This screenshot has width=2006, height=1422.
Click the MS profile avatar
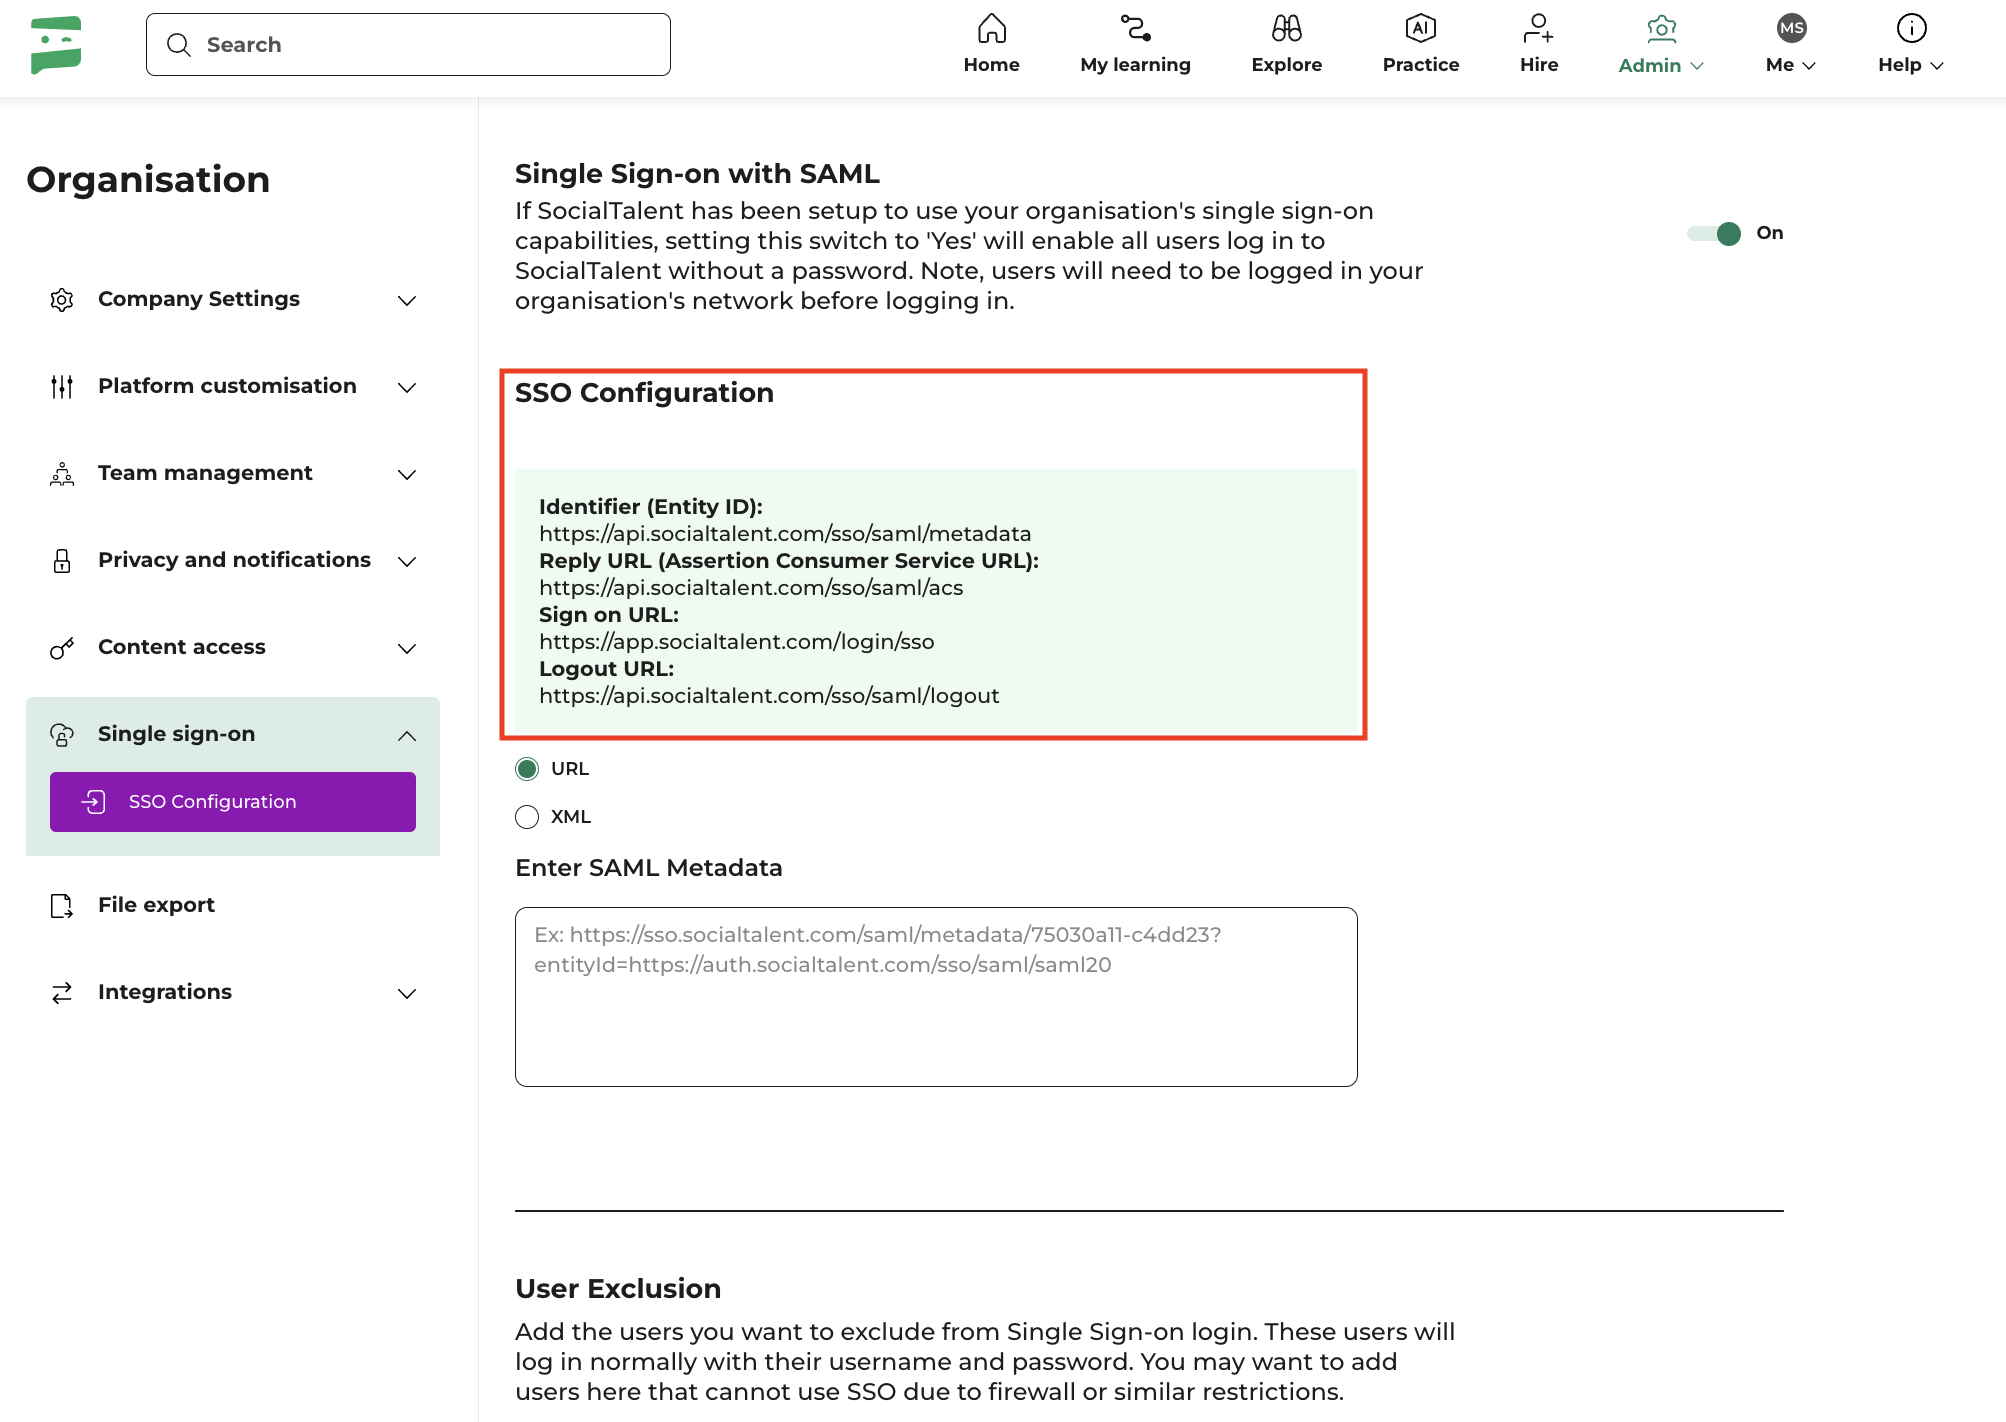click(1791, 28)
